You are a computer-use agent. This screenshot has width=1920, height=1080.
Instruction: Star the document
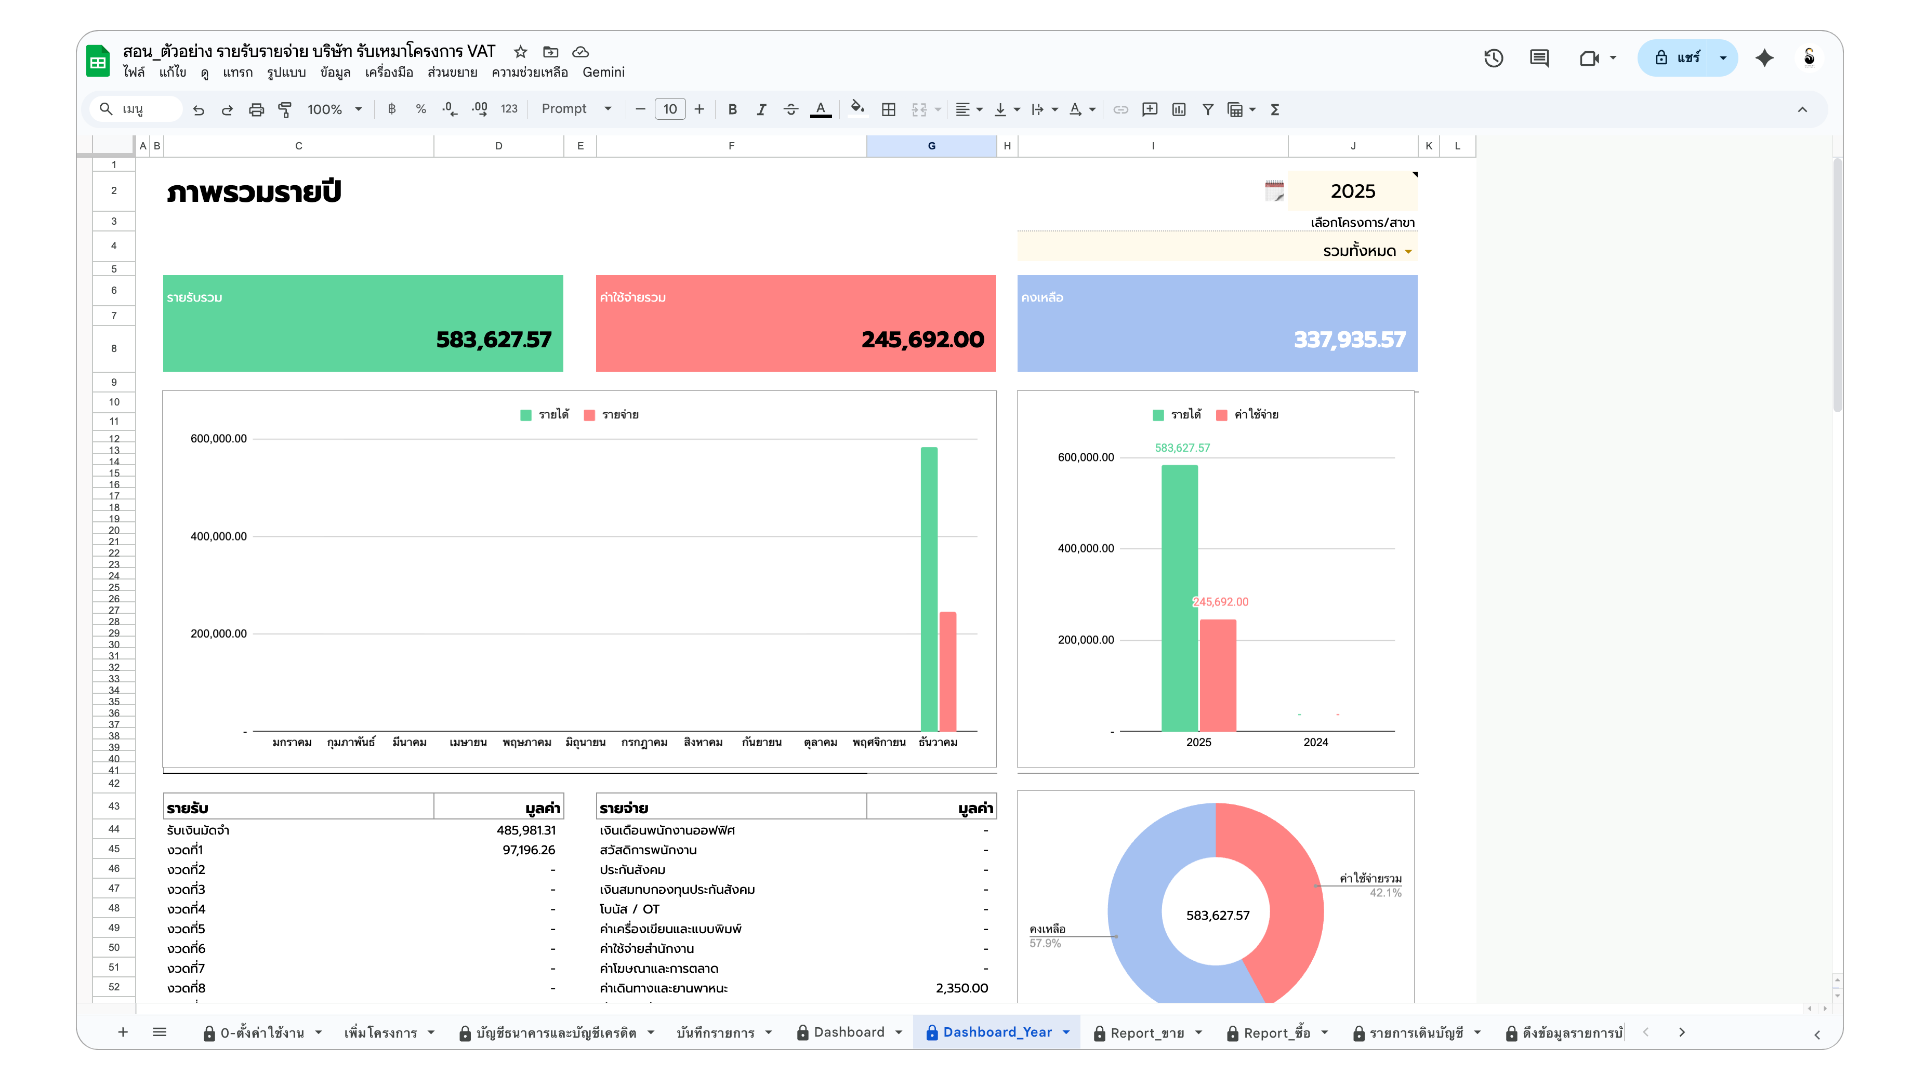click(x=520, y=52)
